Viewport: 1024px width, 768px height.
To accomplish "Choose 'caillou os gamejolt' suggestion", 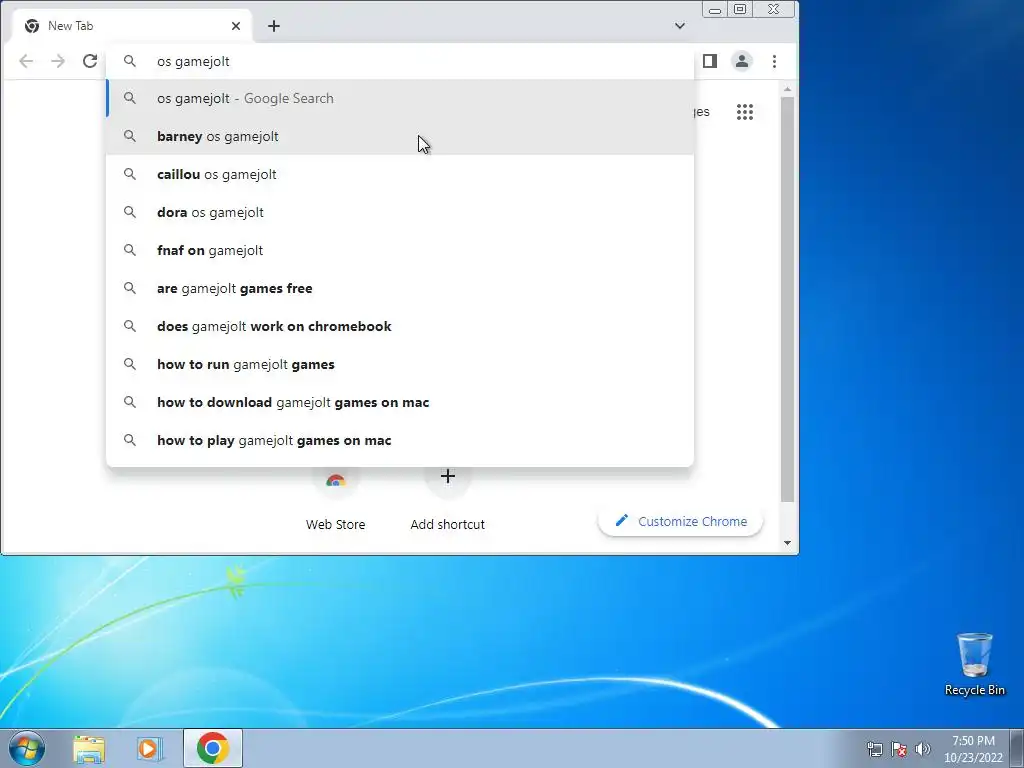I will click(400, 174).
